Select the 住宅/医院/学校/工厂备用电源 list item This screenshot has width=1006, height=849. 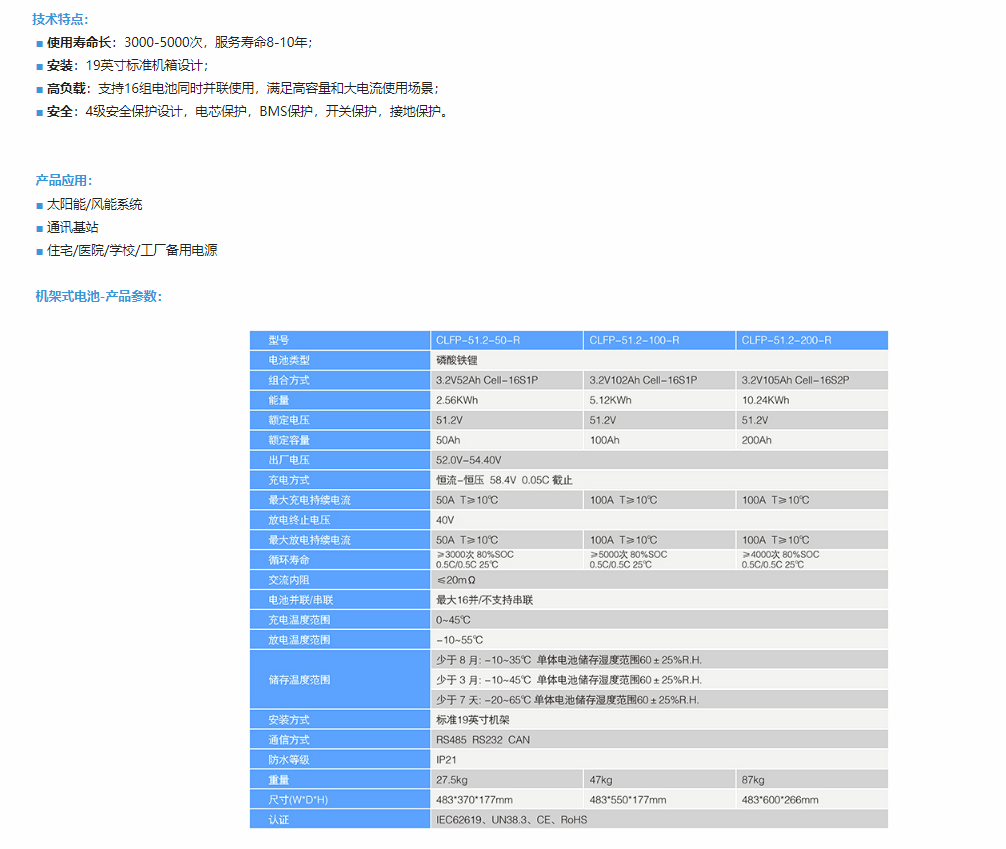pyautogui.click(x=132, y=250)
